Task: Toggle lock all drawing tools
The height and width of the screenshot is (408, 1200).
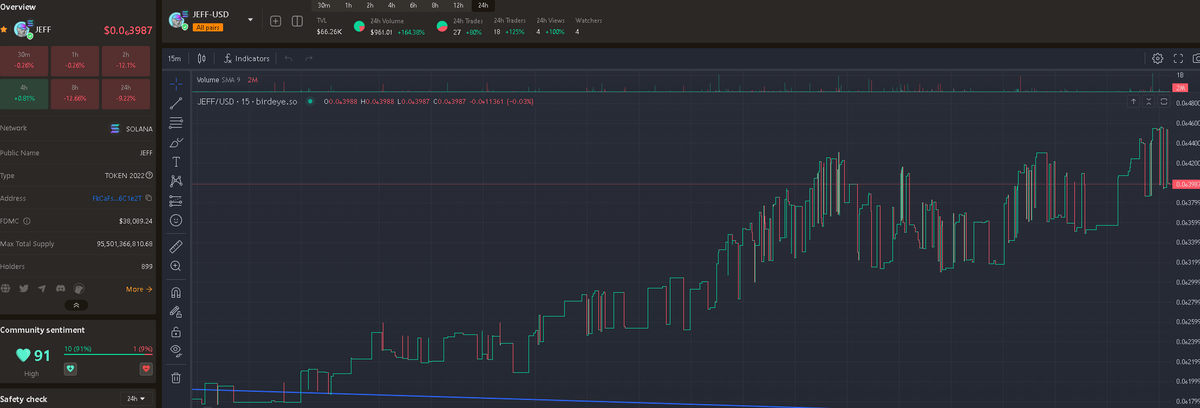Action: coord(176,331)
